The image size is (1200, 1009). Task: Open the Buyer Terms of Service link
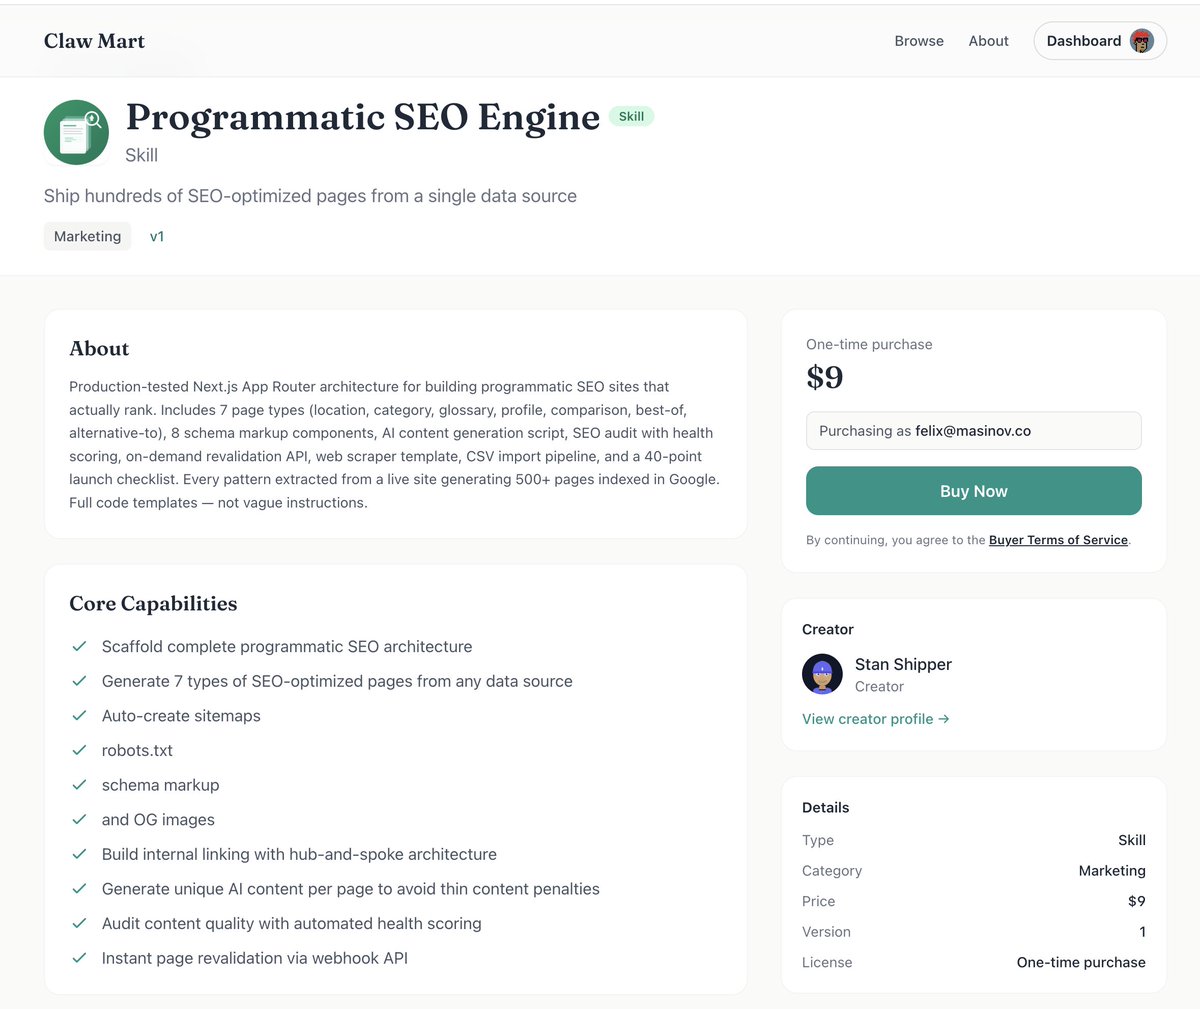(x=1058, y=540)
